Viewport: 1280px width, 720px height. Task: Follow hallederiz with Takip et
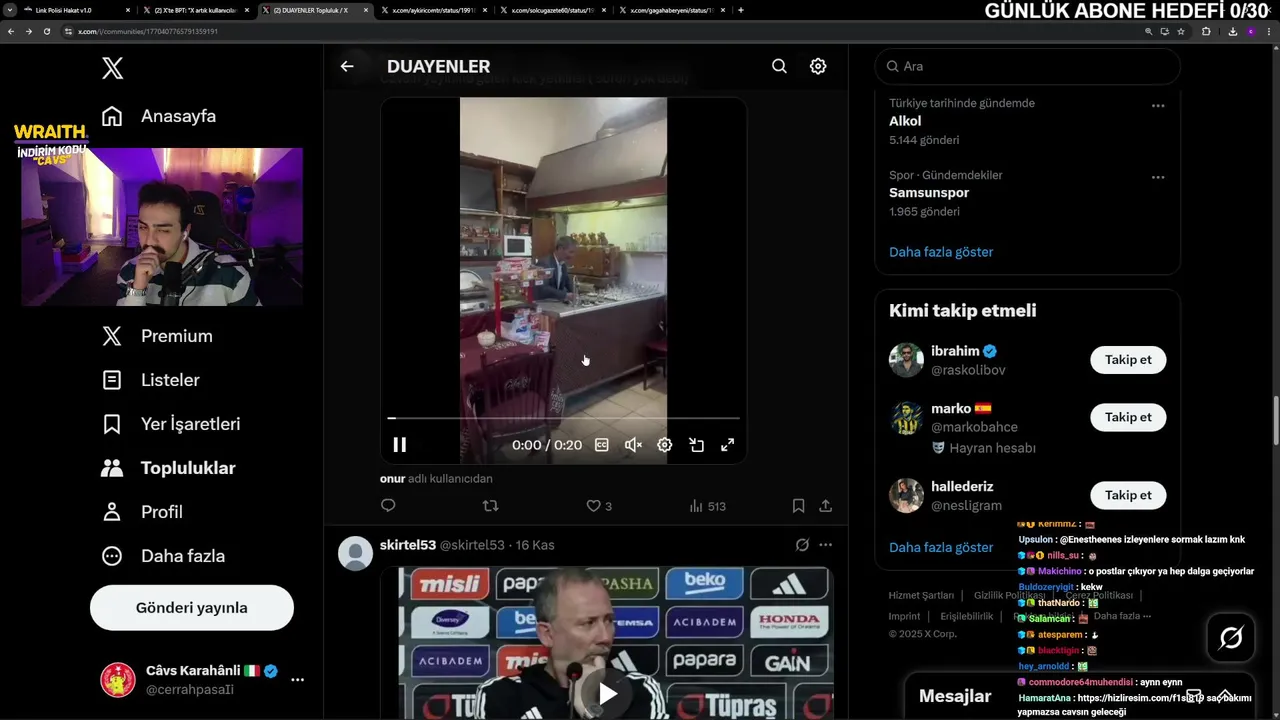click(x=1128, y=495)
